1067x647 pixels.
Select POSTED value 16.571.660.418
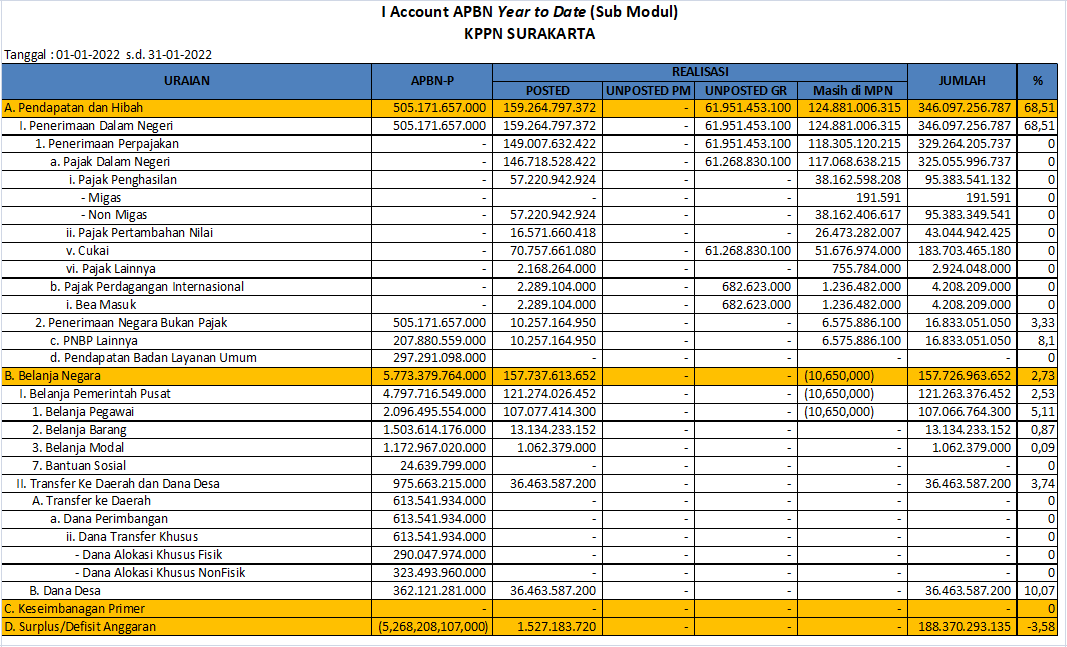coord(553,233)
